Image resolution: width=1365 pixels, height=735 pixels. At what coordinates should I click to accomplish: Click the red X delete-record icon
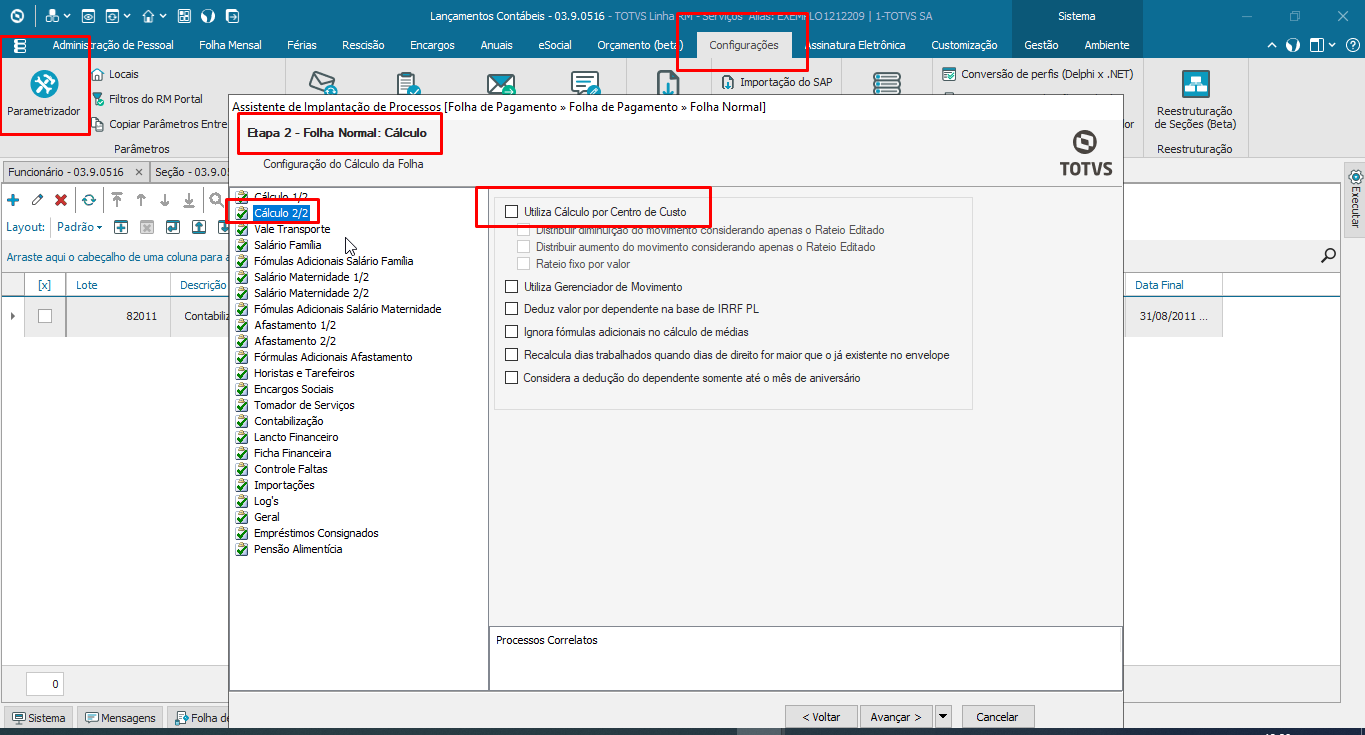point(61,200)
